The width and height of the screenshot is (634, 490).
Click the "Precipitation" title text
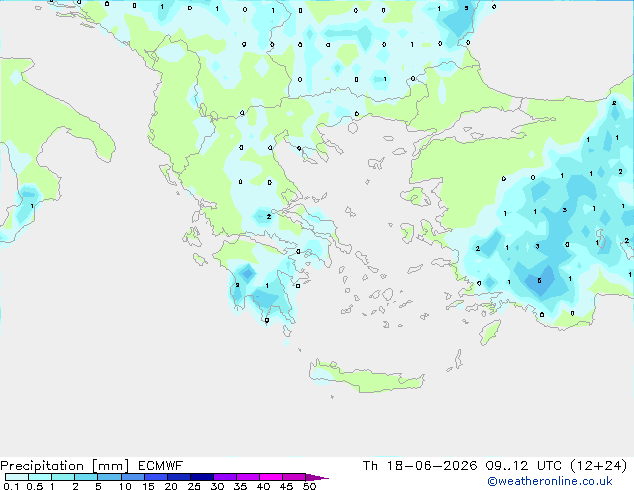[42, 466]
